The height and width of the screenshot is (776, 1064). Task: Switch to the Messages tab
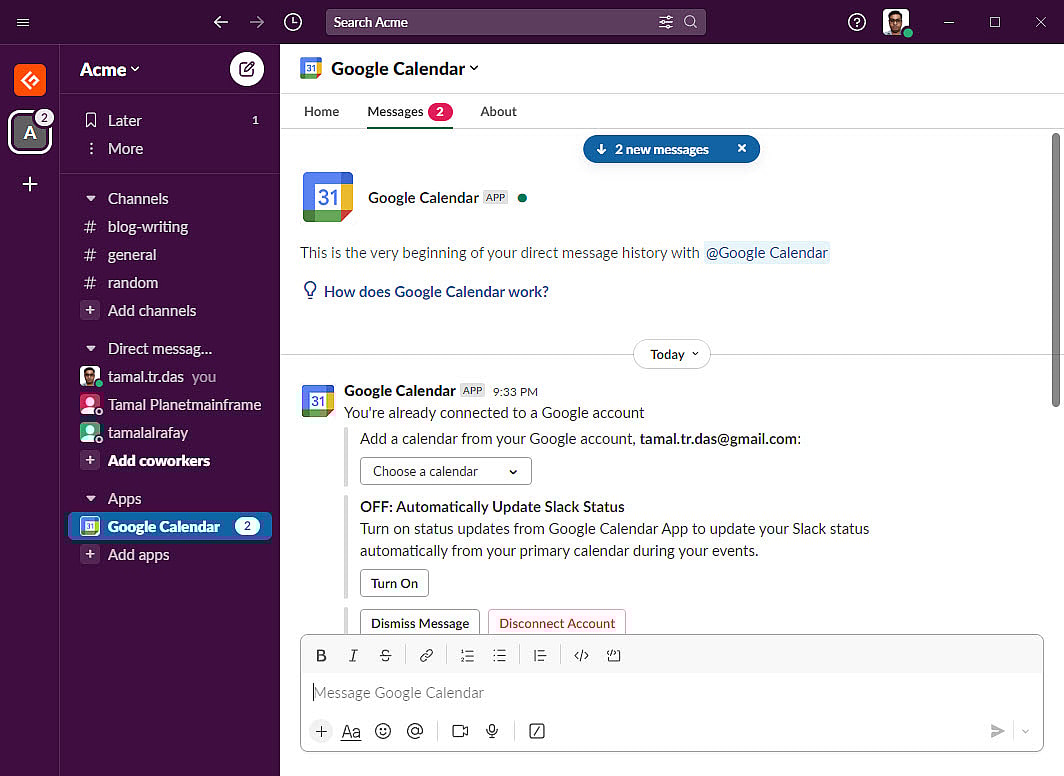[x=410, y=111]
